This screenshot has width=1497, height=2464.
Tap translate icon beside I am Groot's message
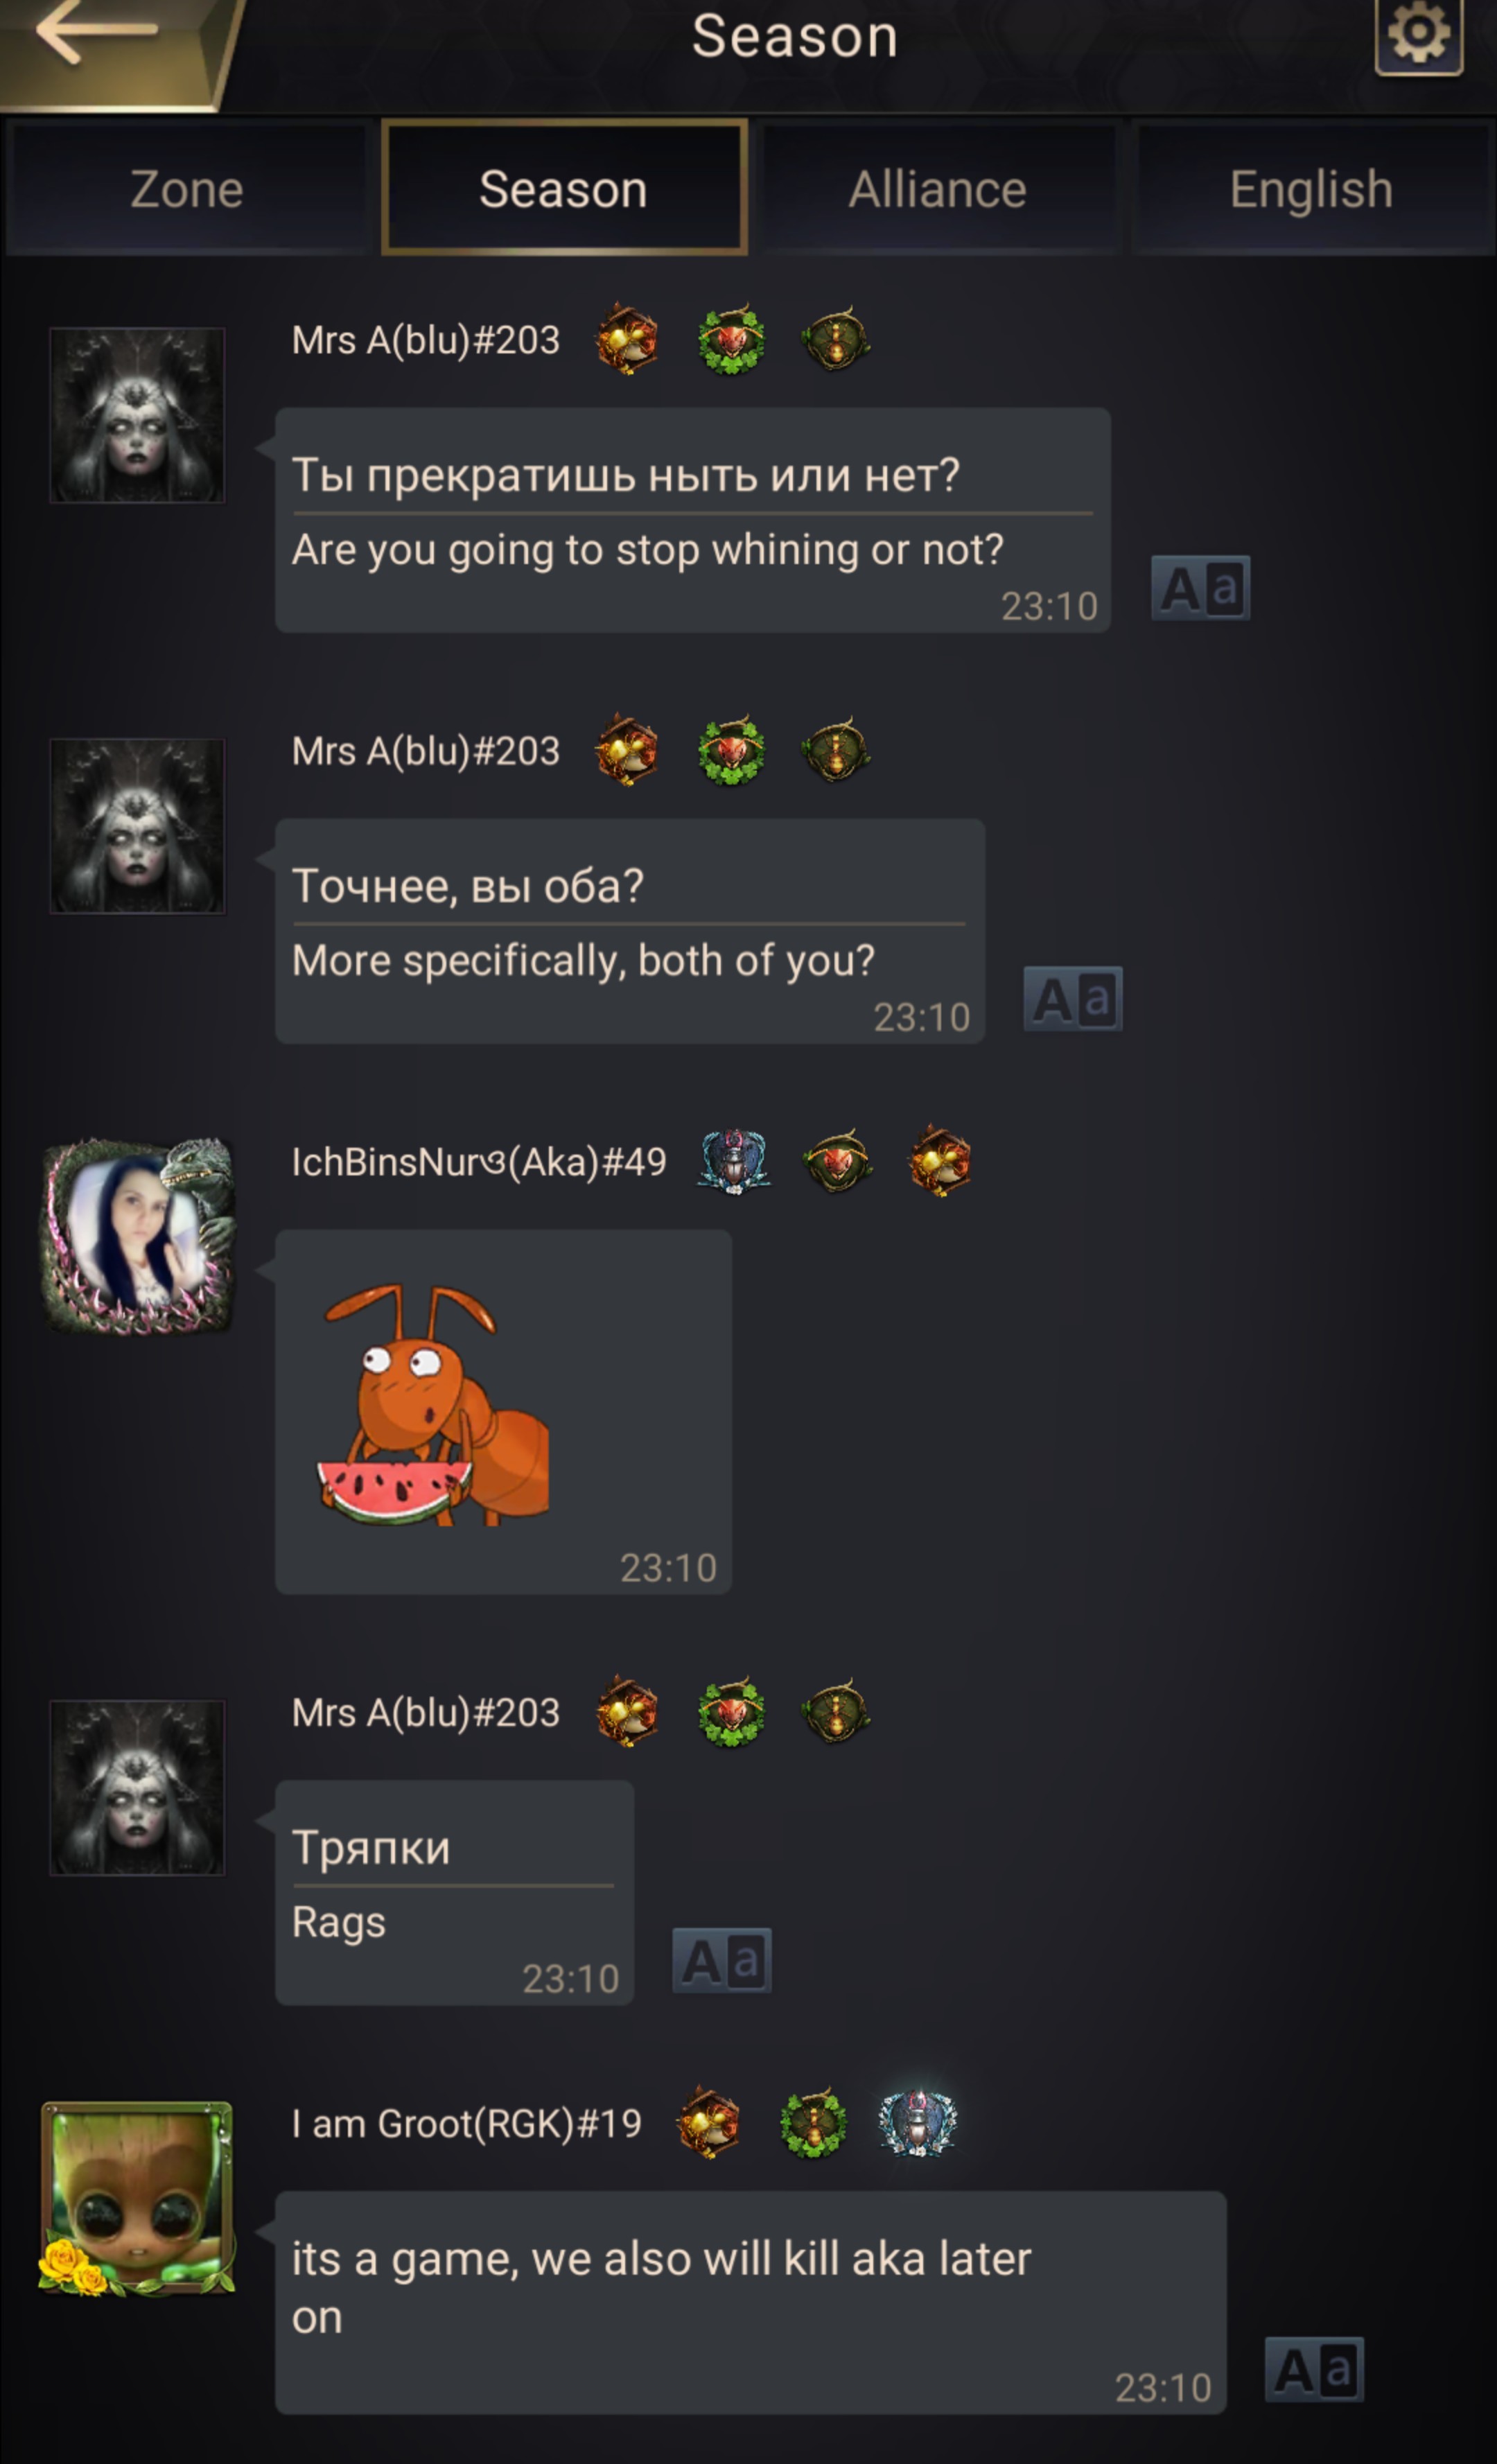pyautogui.click(x=1313, y=2369)
